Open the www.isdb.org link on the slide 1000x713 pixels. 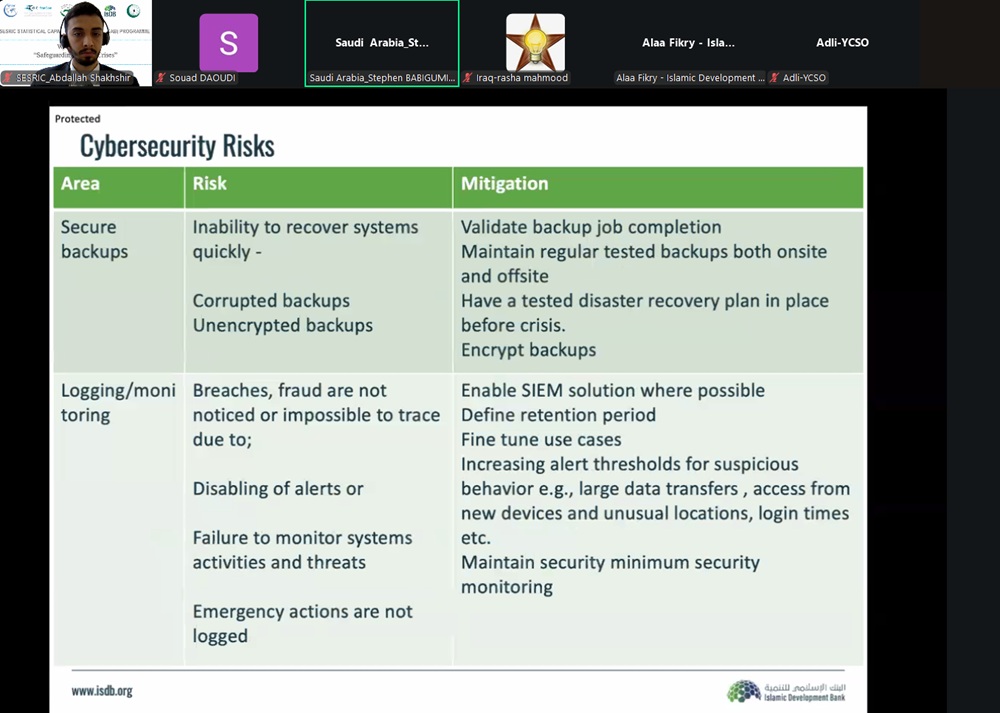102,691
